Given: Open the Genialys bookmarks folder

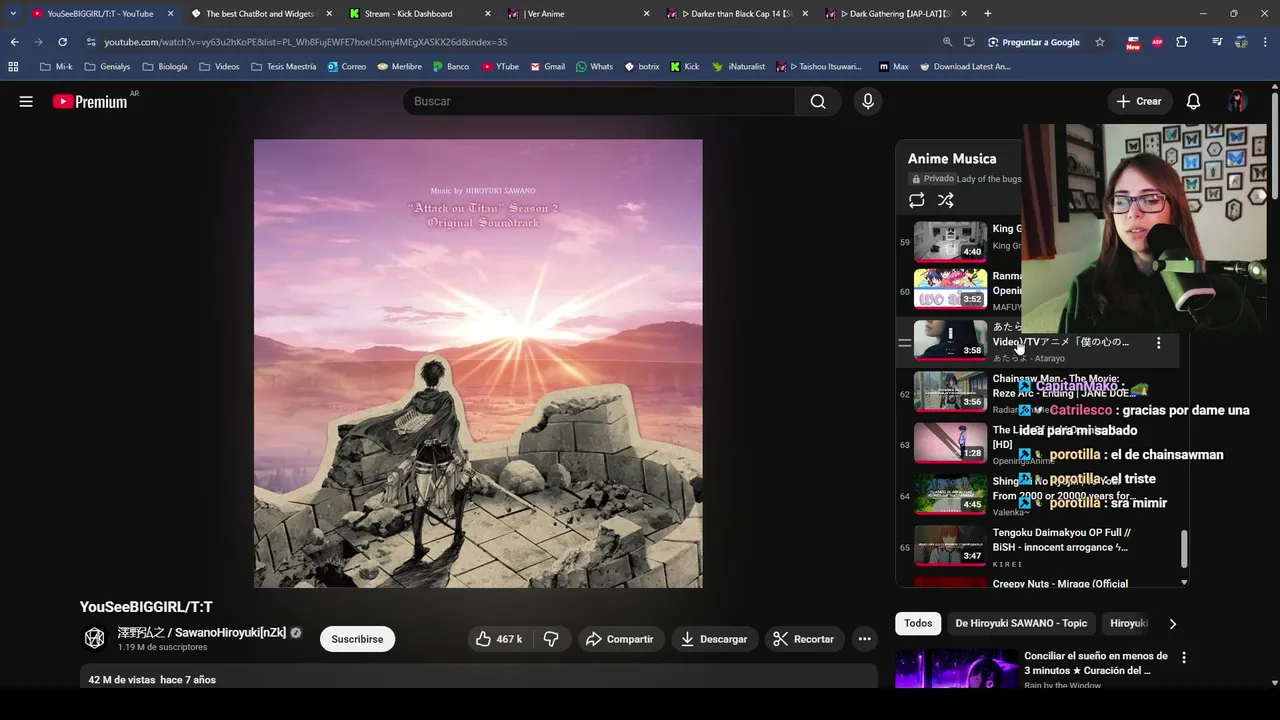Looking at the screenshot, I should [x=108, y=67].
